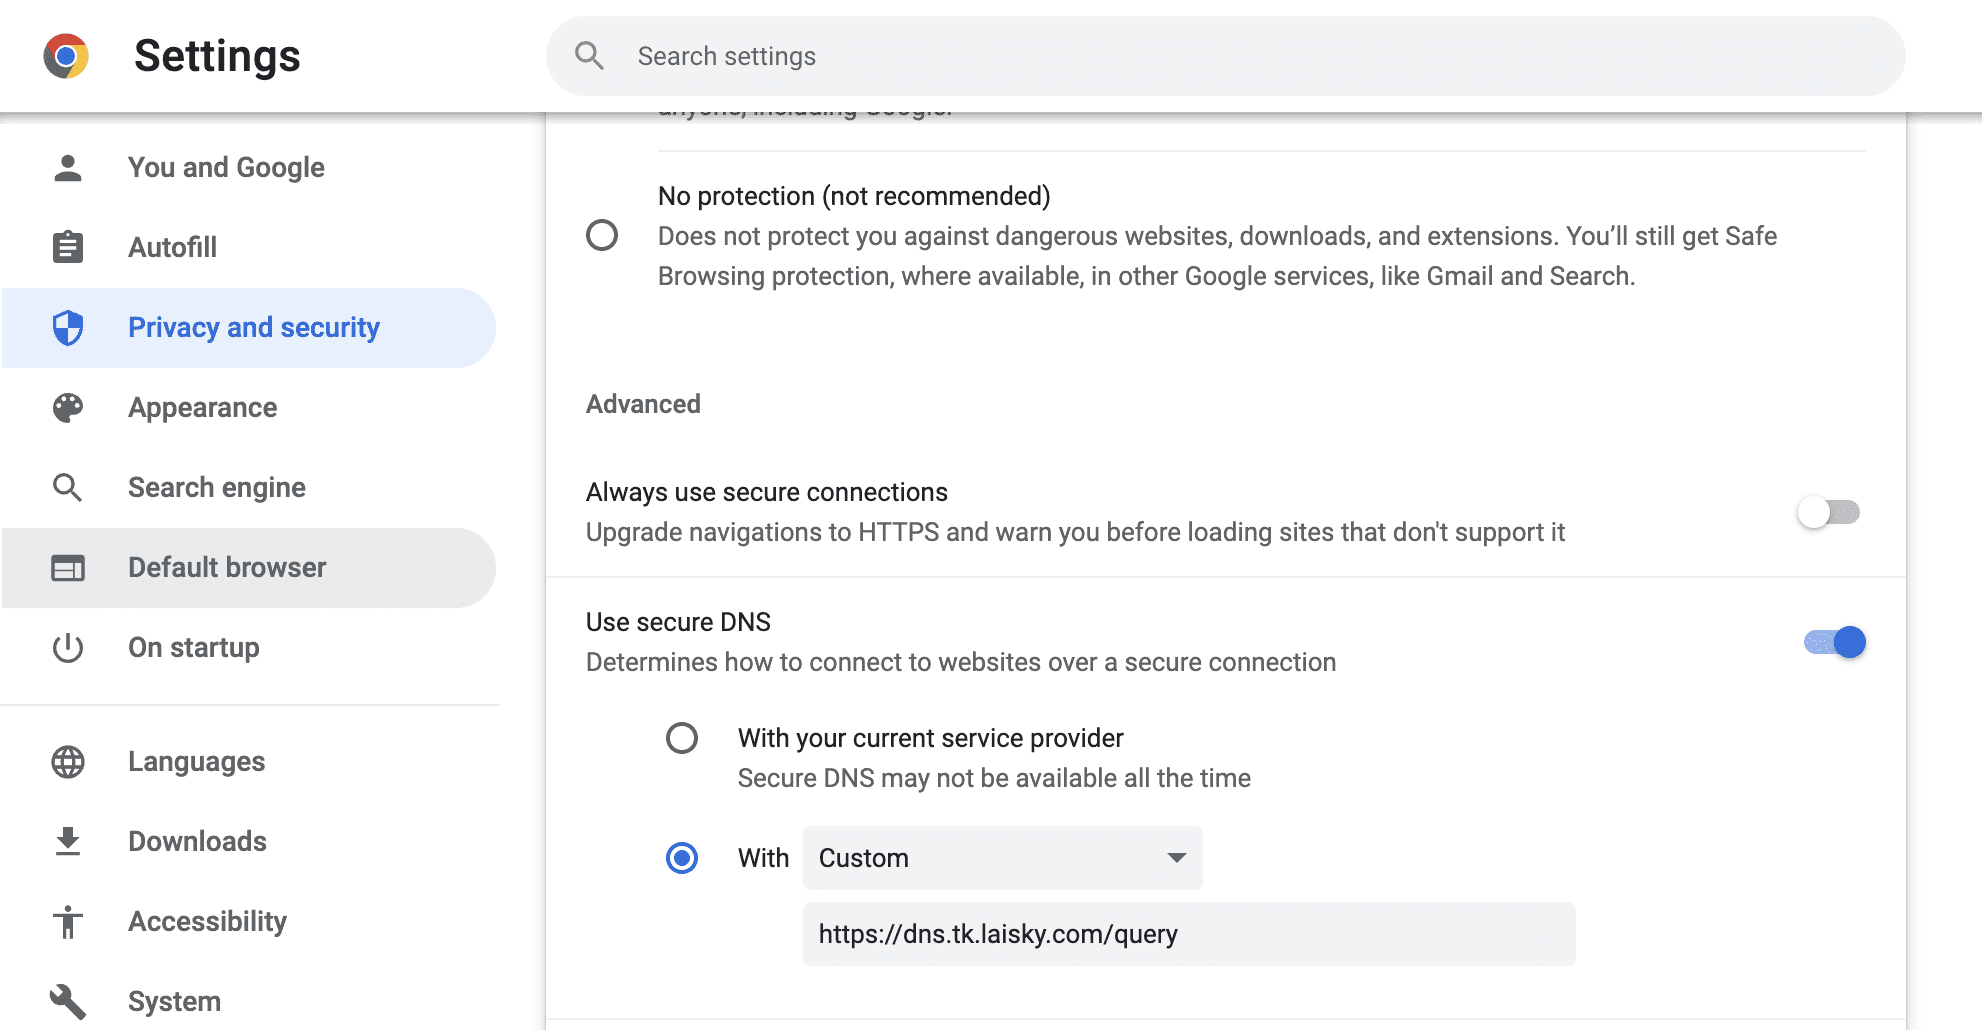Select No protection radio button
This screenshot has width=1982, height=1030.
[602, 236]
